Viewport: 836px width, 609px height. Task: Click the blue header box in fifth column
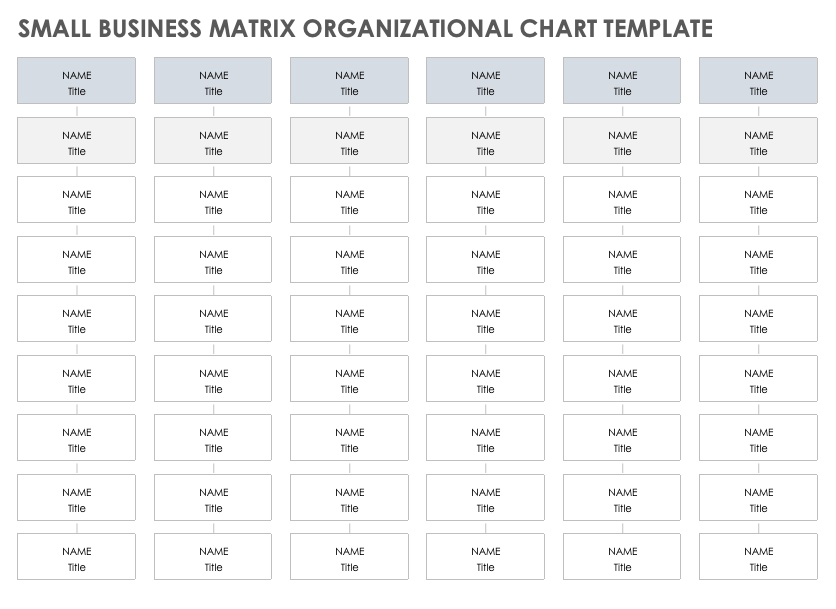(x=622, y=81)
